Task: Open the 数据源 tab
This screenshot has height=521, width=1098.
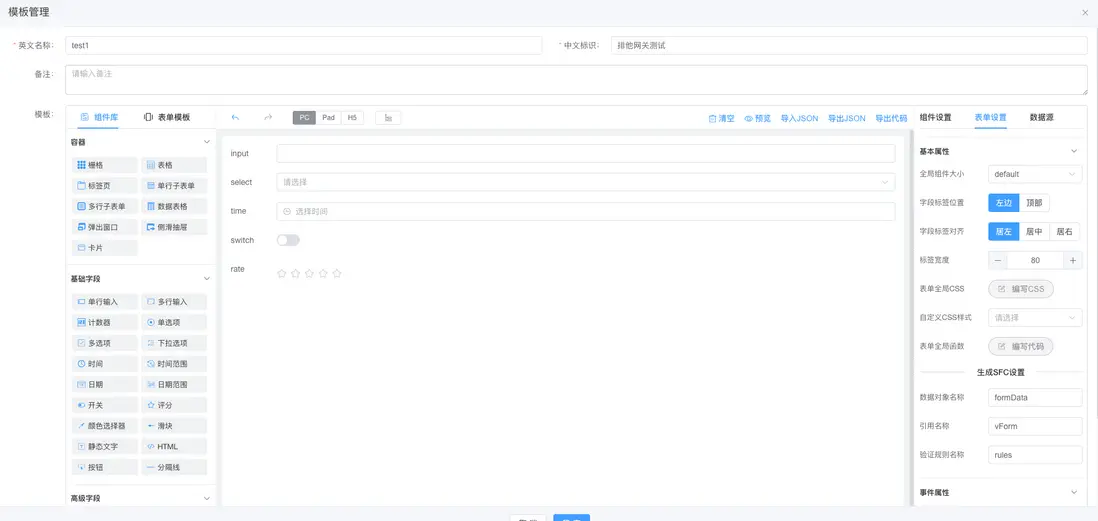Action: coord(1041,118)
